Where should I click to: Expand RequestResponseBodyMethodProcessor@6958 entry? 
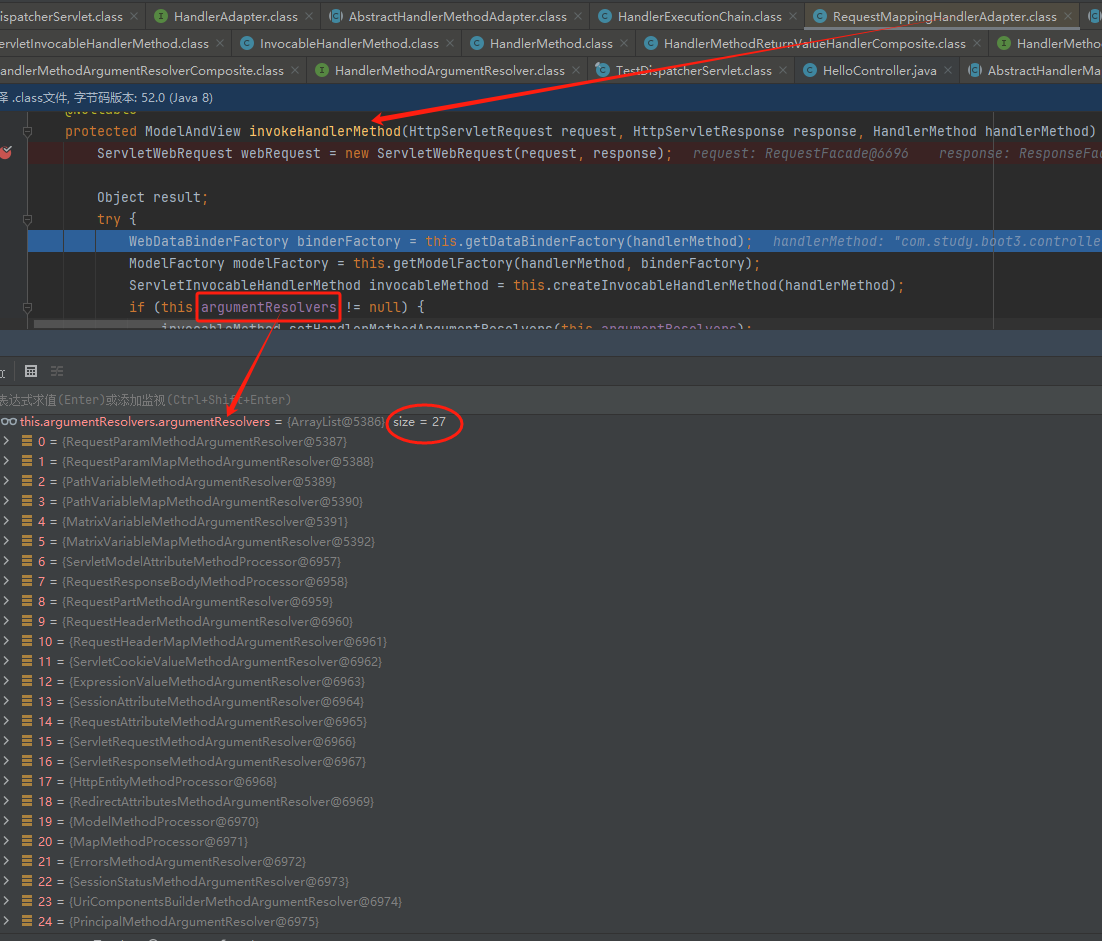(x=6, y=581)
